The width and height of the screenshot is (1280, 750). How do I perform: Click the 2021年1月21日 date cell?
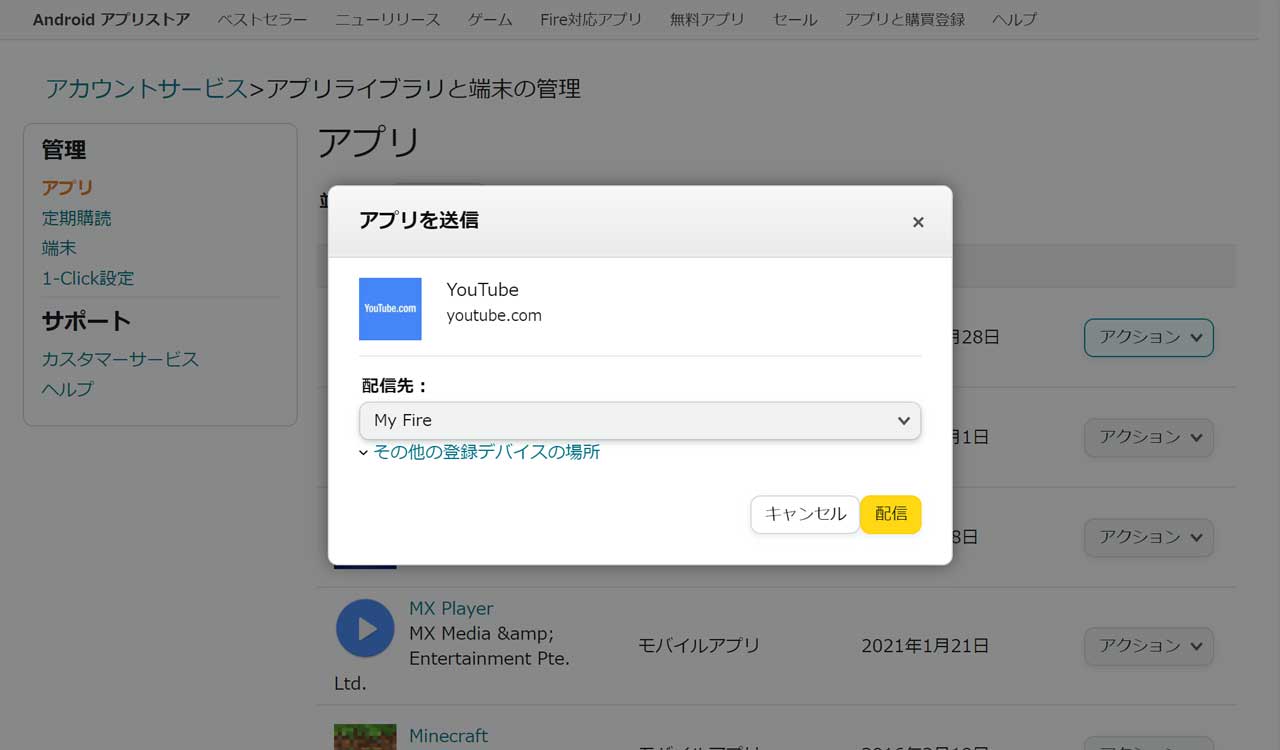pyautogui.click(x=925, y=646)
